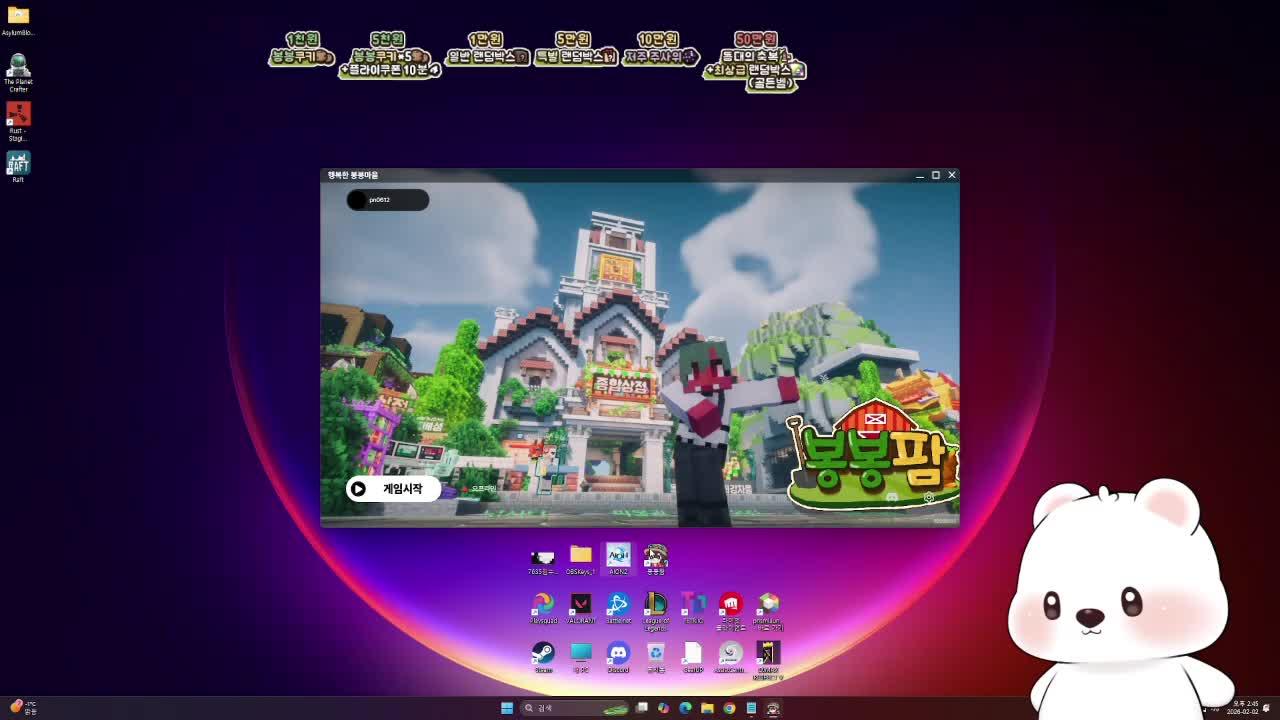Open the grey disc-shaped desktop shortcut
The height and width of the screenshot is (720, 1280).
731,657
